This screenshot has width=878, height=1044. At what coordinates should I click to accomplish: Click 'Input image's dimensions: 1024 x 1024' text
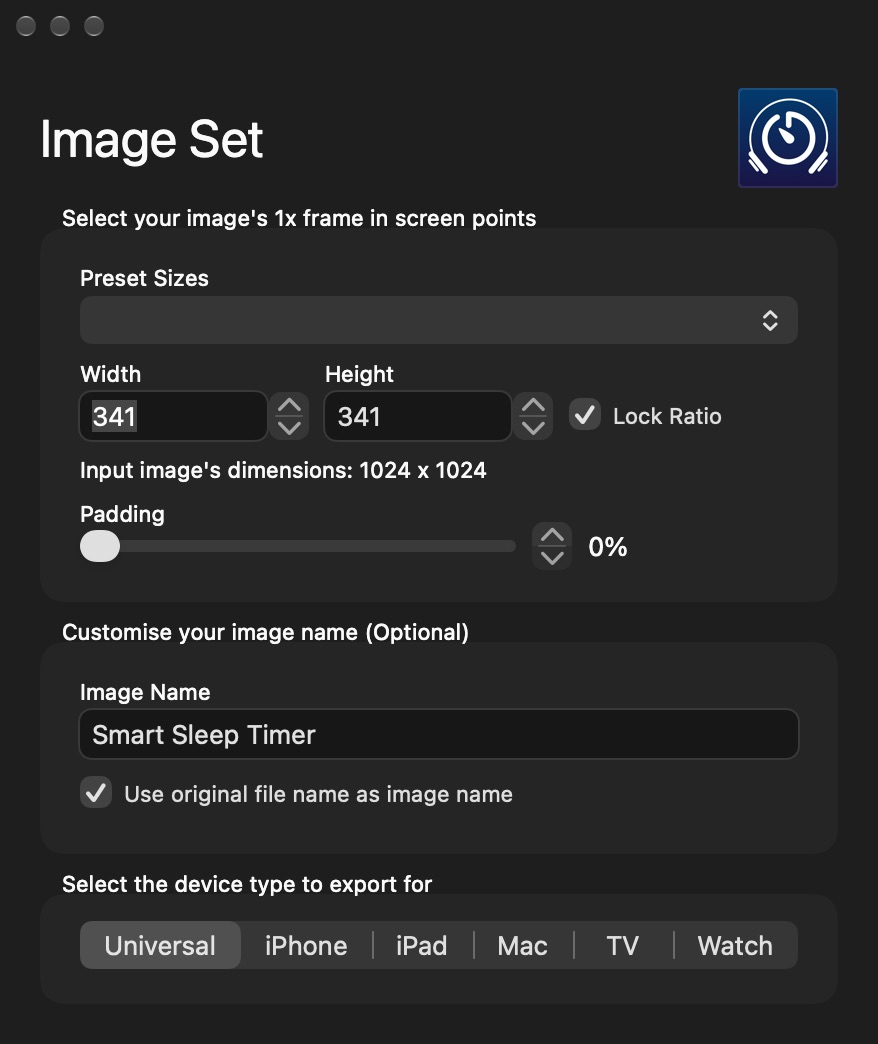pos(283,470)
